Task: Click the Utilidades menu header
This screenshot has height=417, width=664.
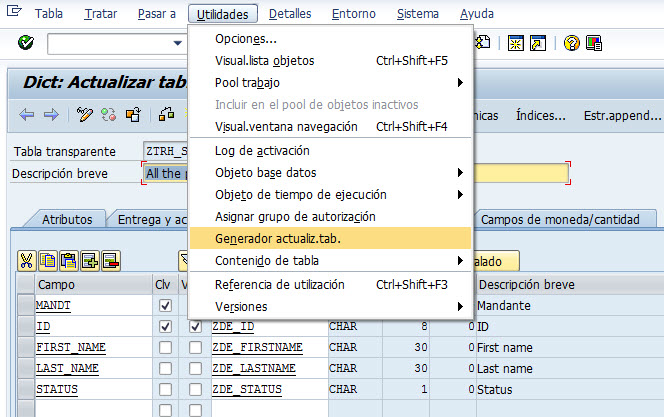Action: [223, 14]
